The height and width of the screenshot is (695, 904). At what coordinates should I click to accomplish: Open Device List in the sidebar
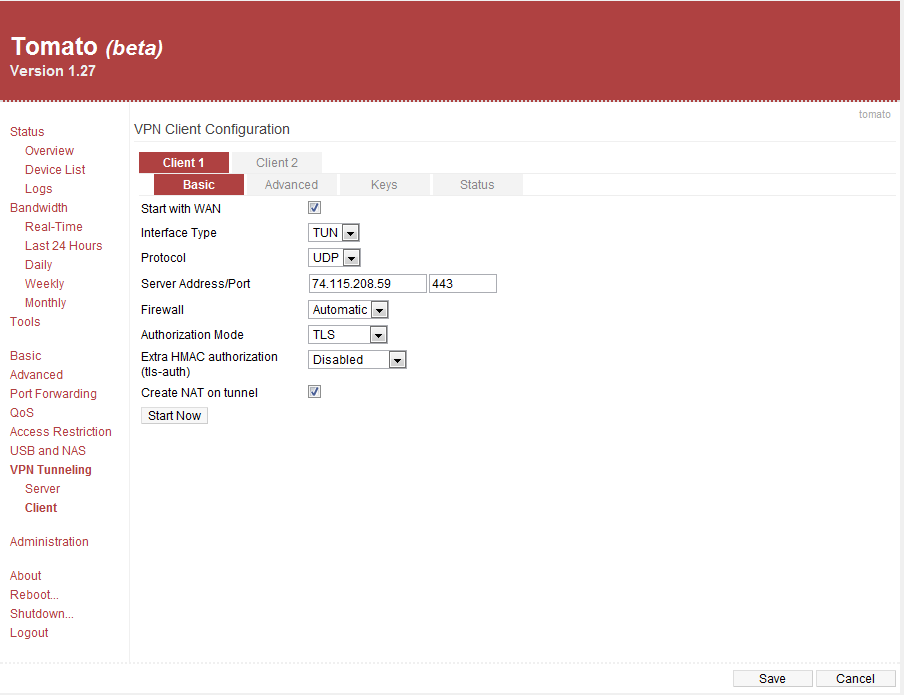coord(55,170)
